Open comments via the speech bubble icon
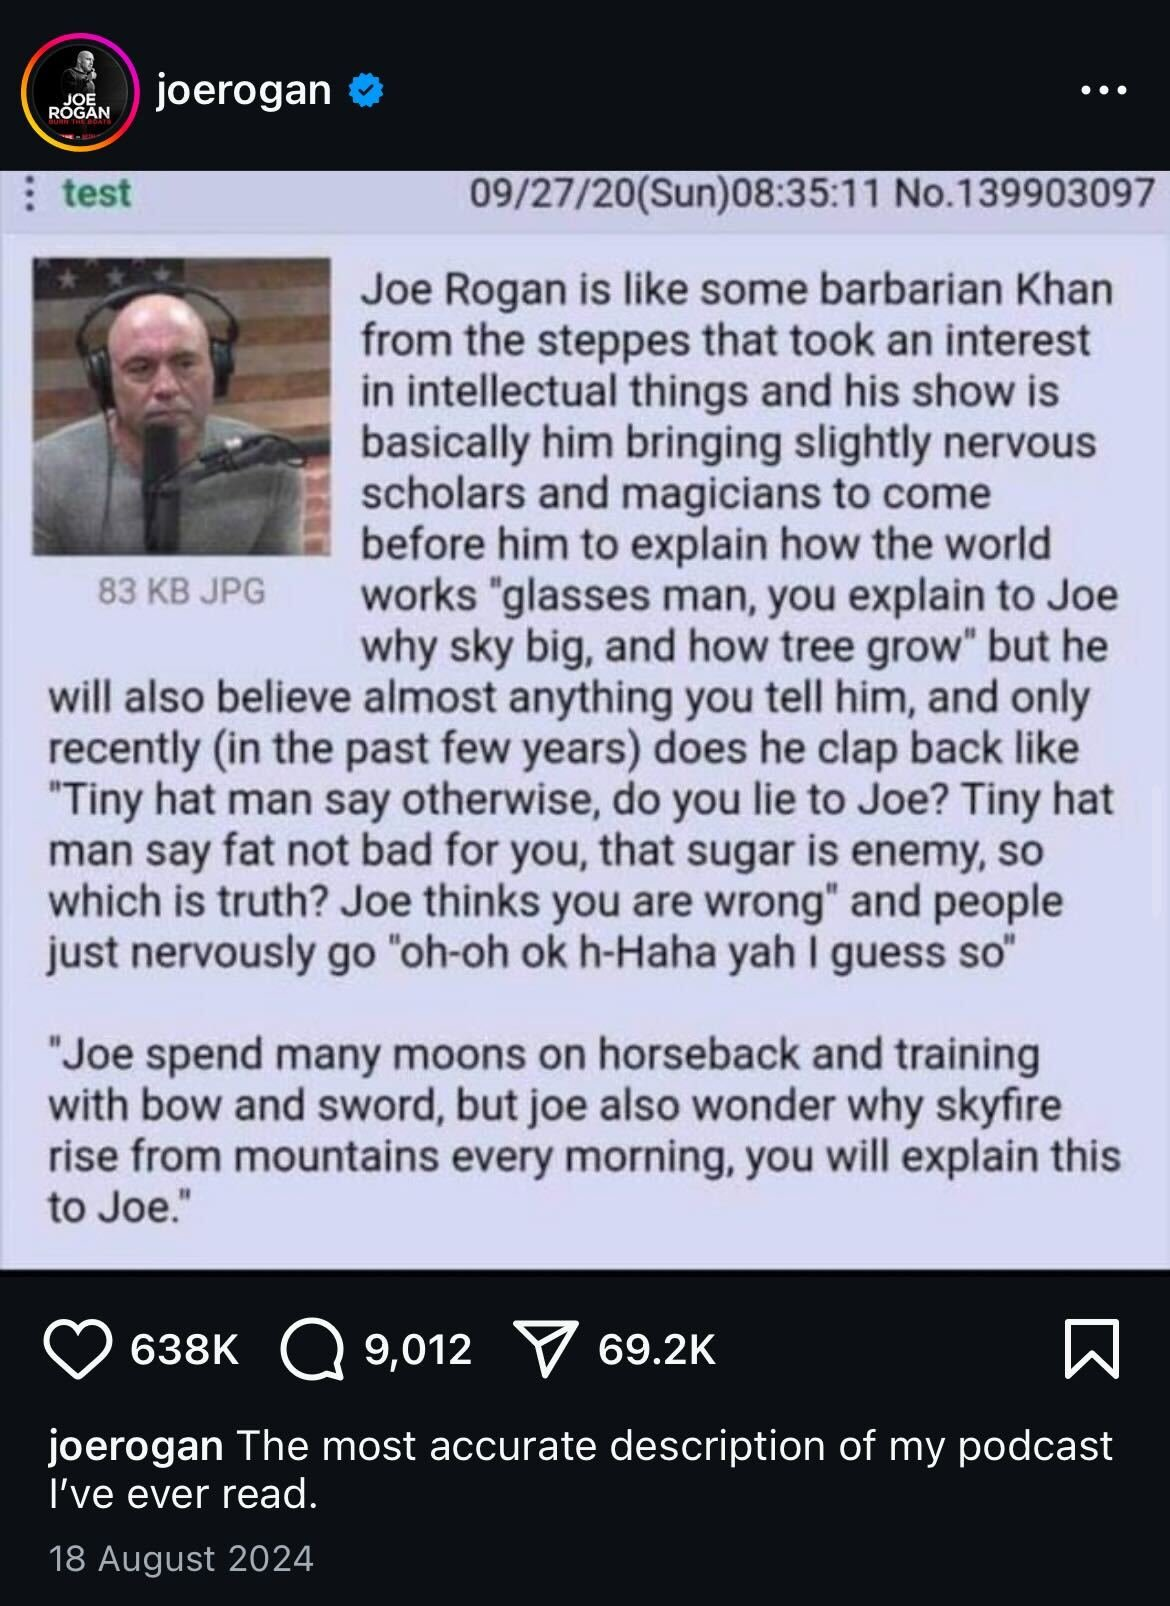Viewport: 1170px width, 1606px height. click(312, 1350)
